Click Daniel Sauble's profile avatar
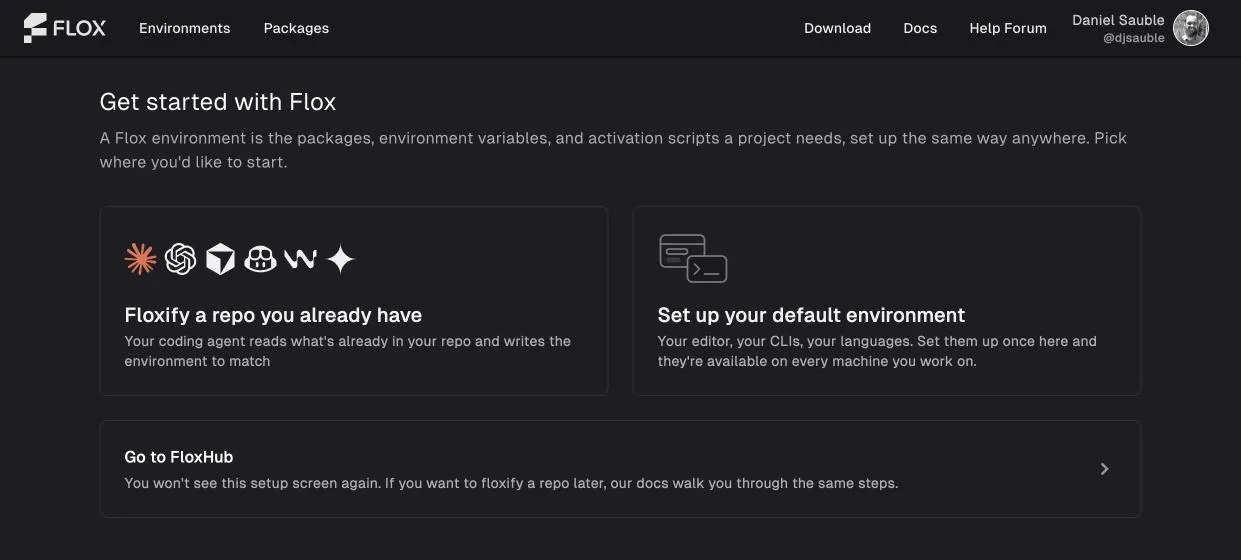1241x560 pixels. pyautogui.click(x=1190, y=28)
